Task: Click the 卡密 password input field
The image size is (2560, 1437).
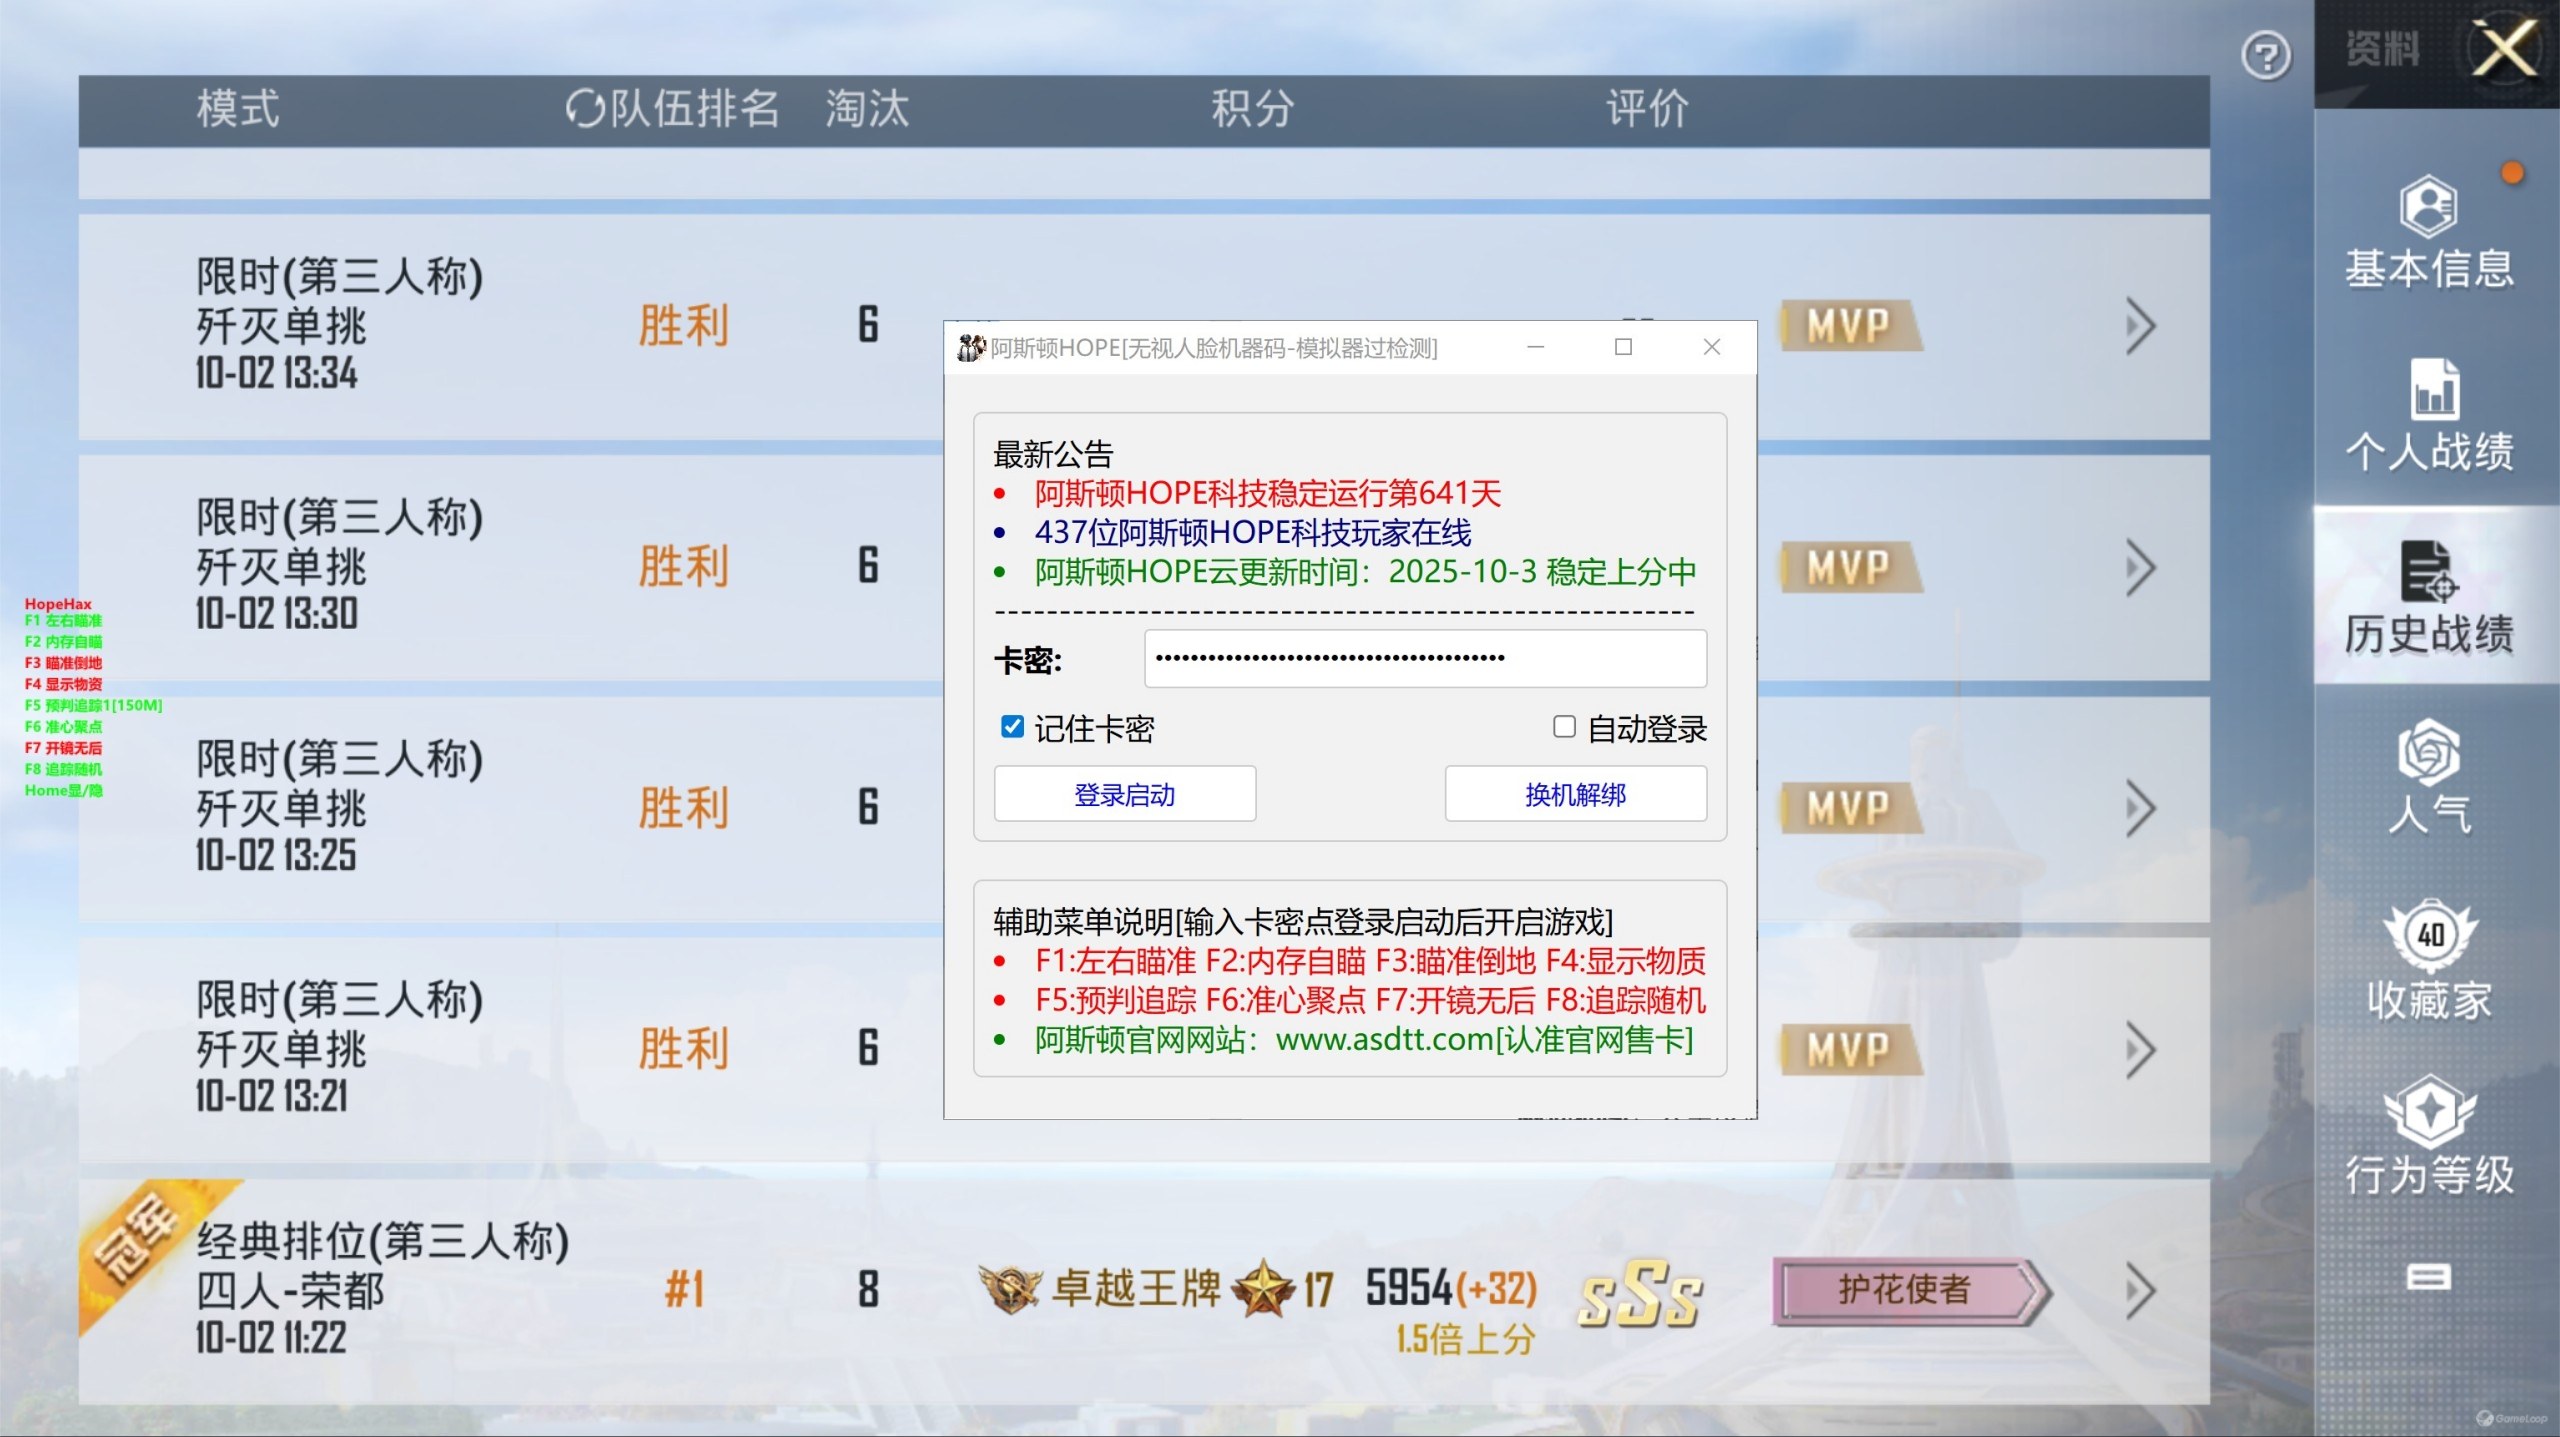Action: pyautogui.click(x=1424, y=658)
